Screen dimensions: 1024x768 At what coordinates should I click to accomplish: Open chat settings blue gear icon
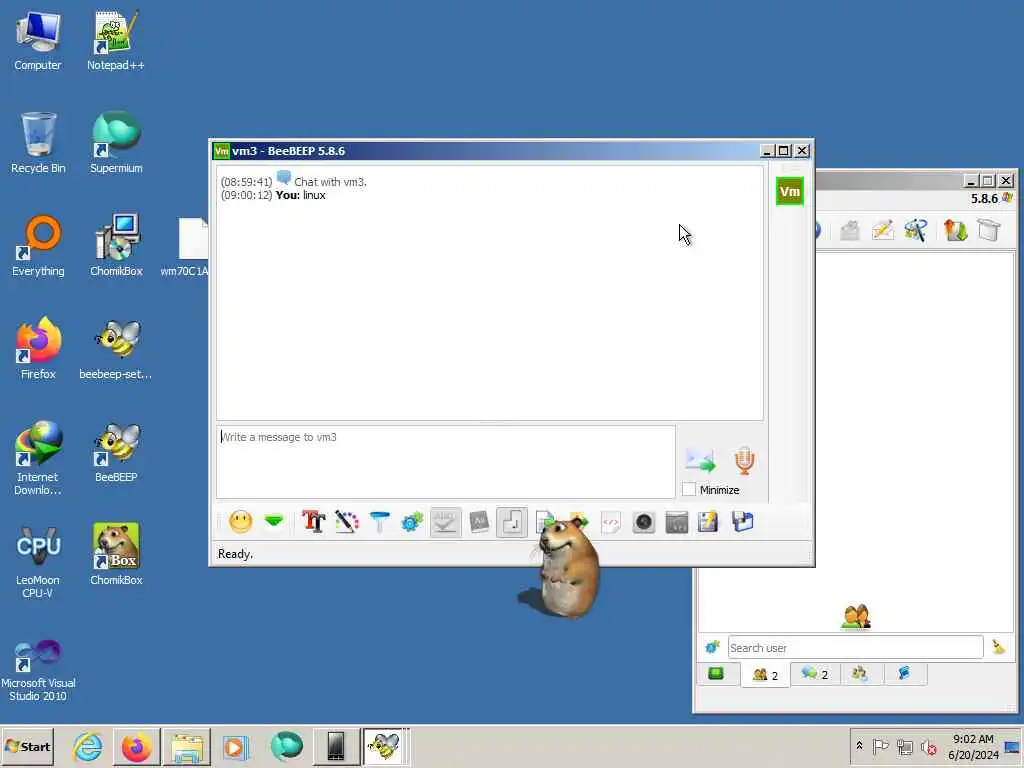pyautogui.click(x=412, y=522)
